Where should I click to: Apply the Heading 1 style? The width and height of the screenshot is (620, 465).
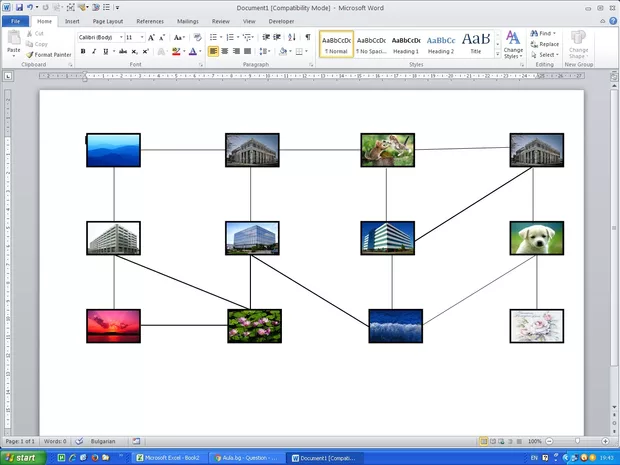[406, 44]
